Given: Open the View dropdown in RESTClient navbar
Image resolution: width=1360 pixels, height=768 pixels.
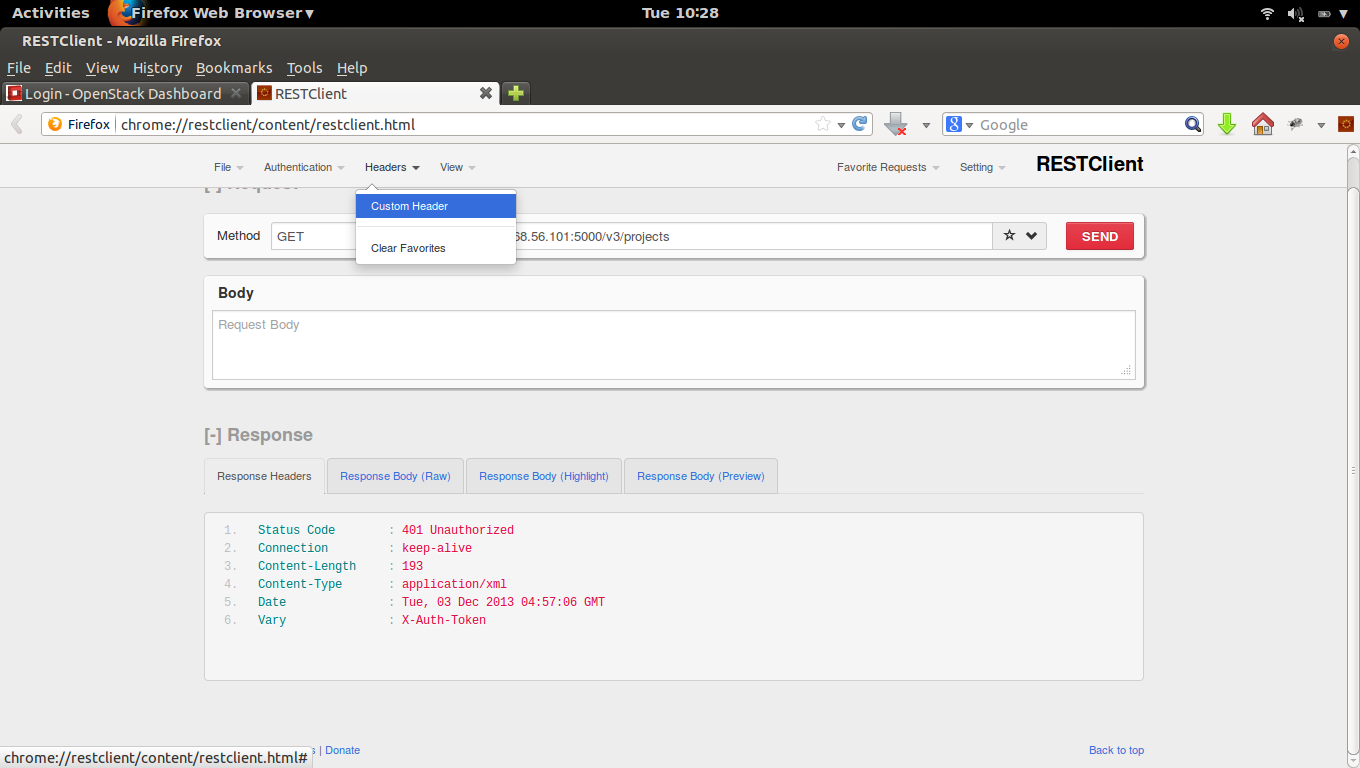Looking at the screenshot, I should pyautogui.click(x=458, y=167).
